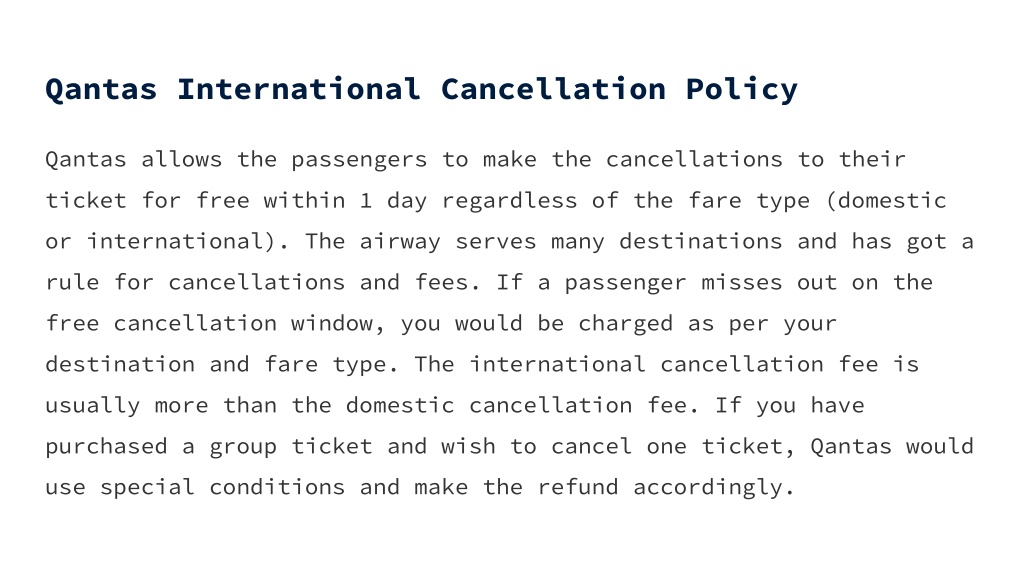This screenshot has height=576, width=1024.
Task: Click the word 'serves' in the paragraph
Action: click(496, 242)
